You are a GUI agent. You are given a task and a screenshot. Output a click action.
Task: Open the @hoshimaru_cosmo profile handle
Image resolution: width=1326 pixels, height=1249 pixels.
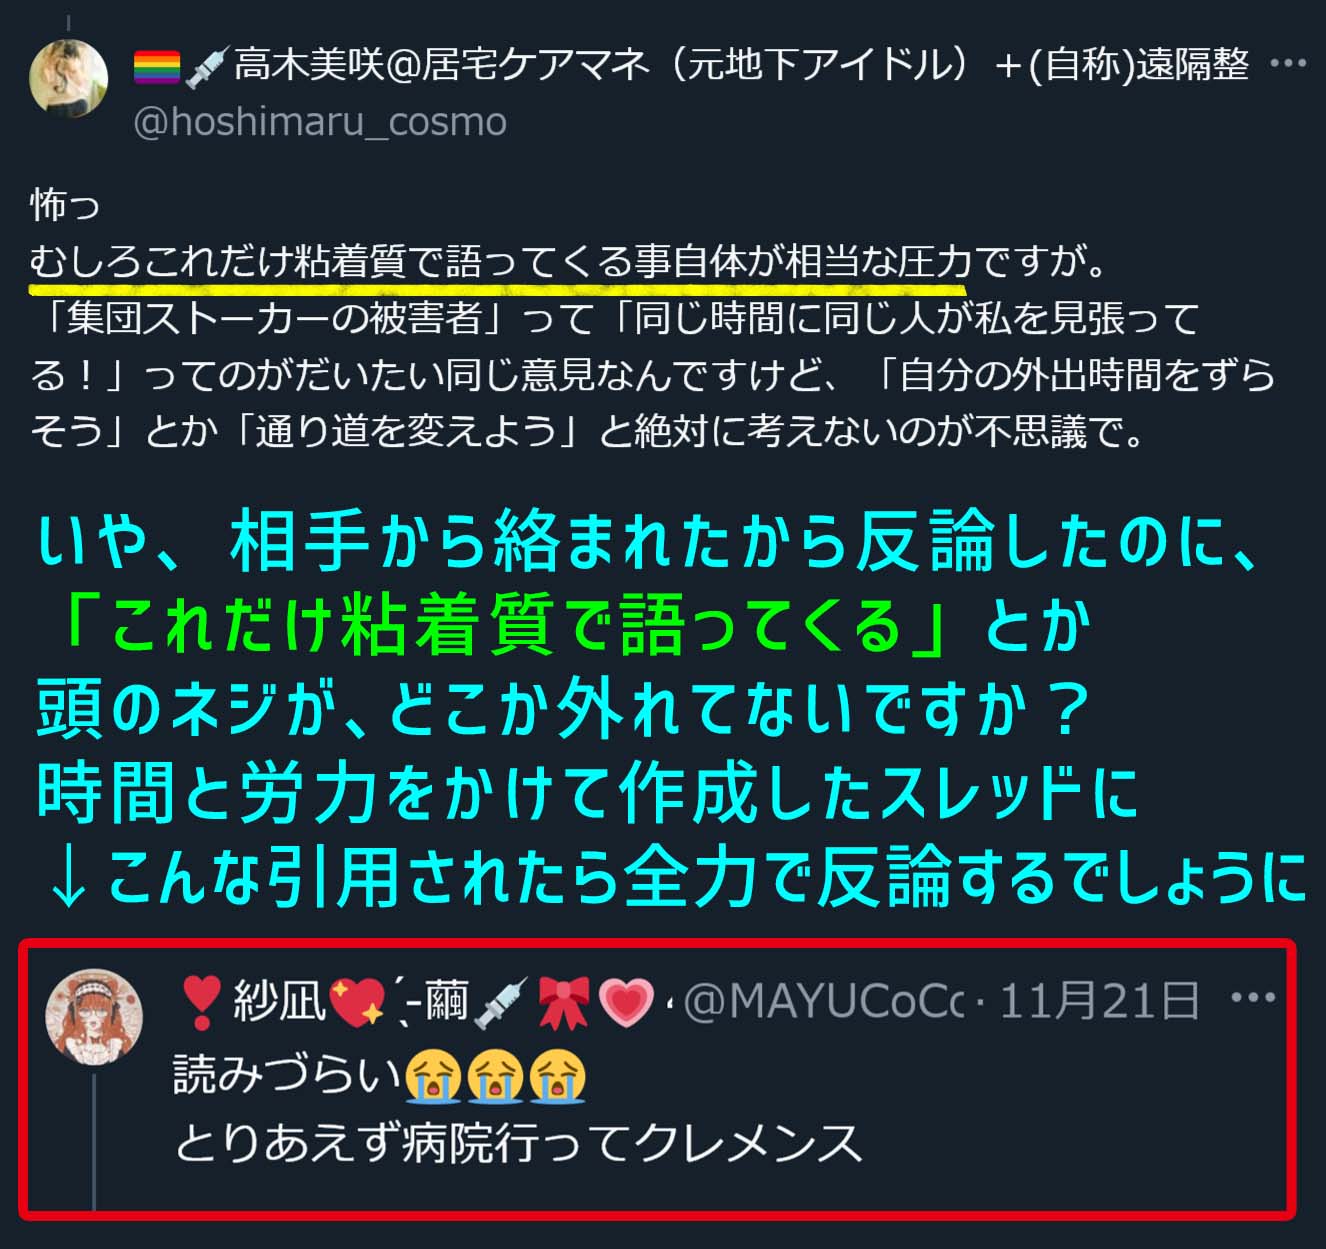click(320, 122)
